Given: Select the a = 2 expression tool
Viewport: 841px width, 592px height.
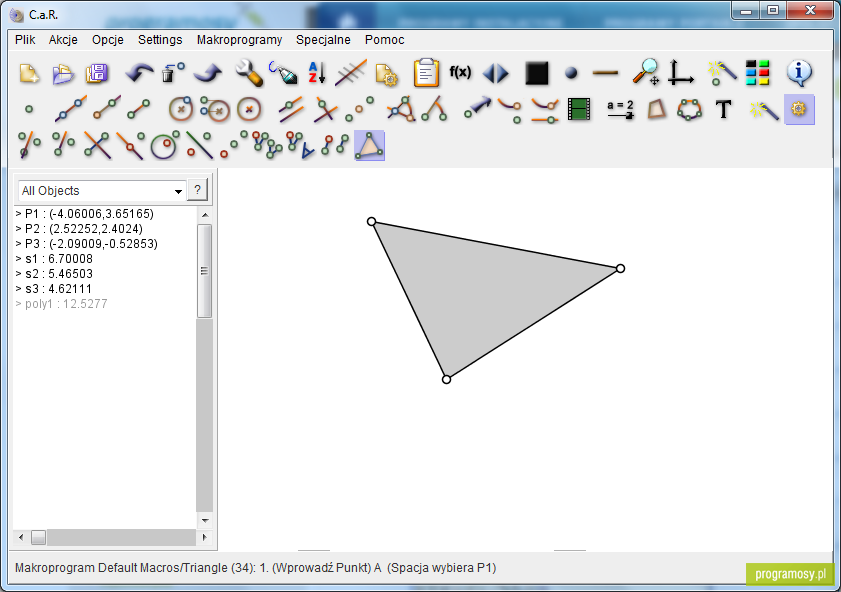Looking at the screenshot, I should 621,109.
